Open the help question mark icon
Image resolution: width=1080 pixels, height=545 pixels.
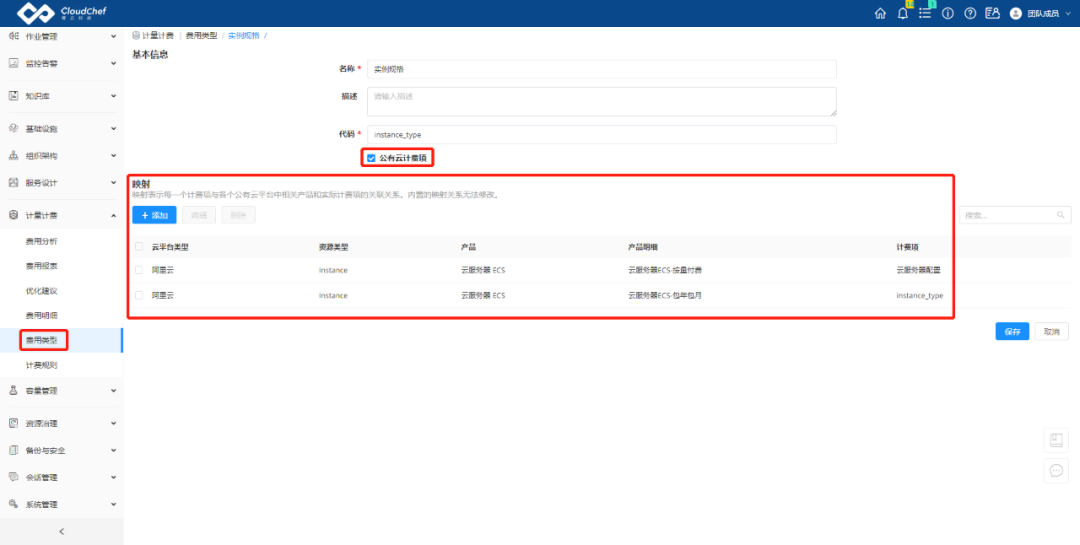pyautogui.click(x=970, y=13)
